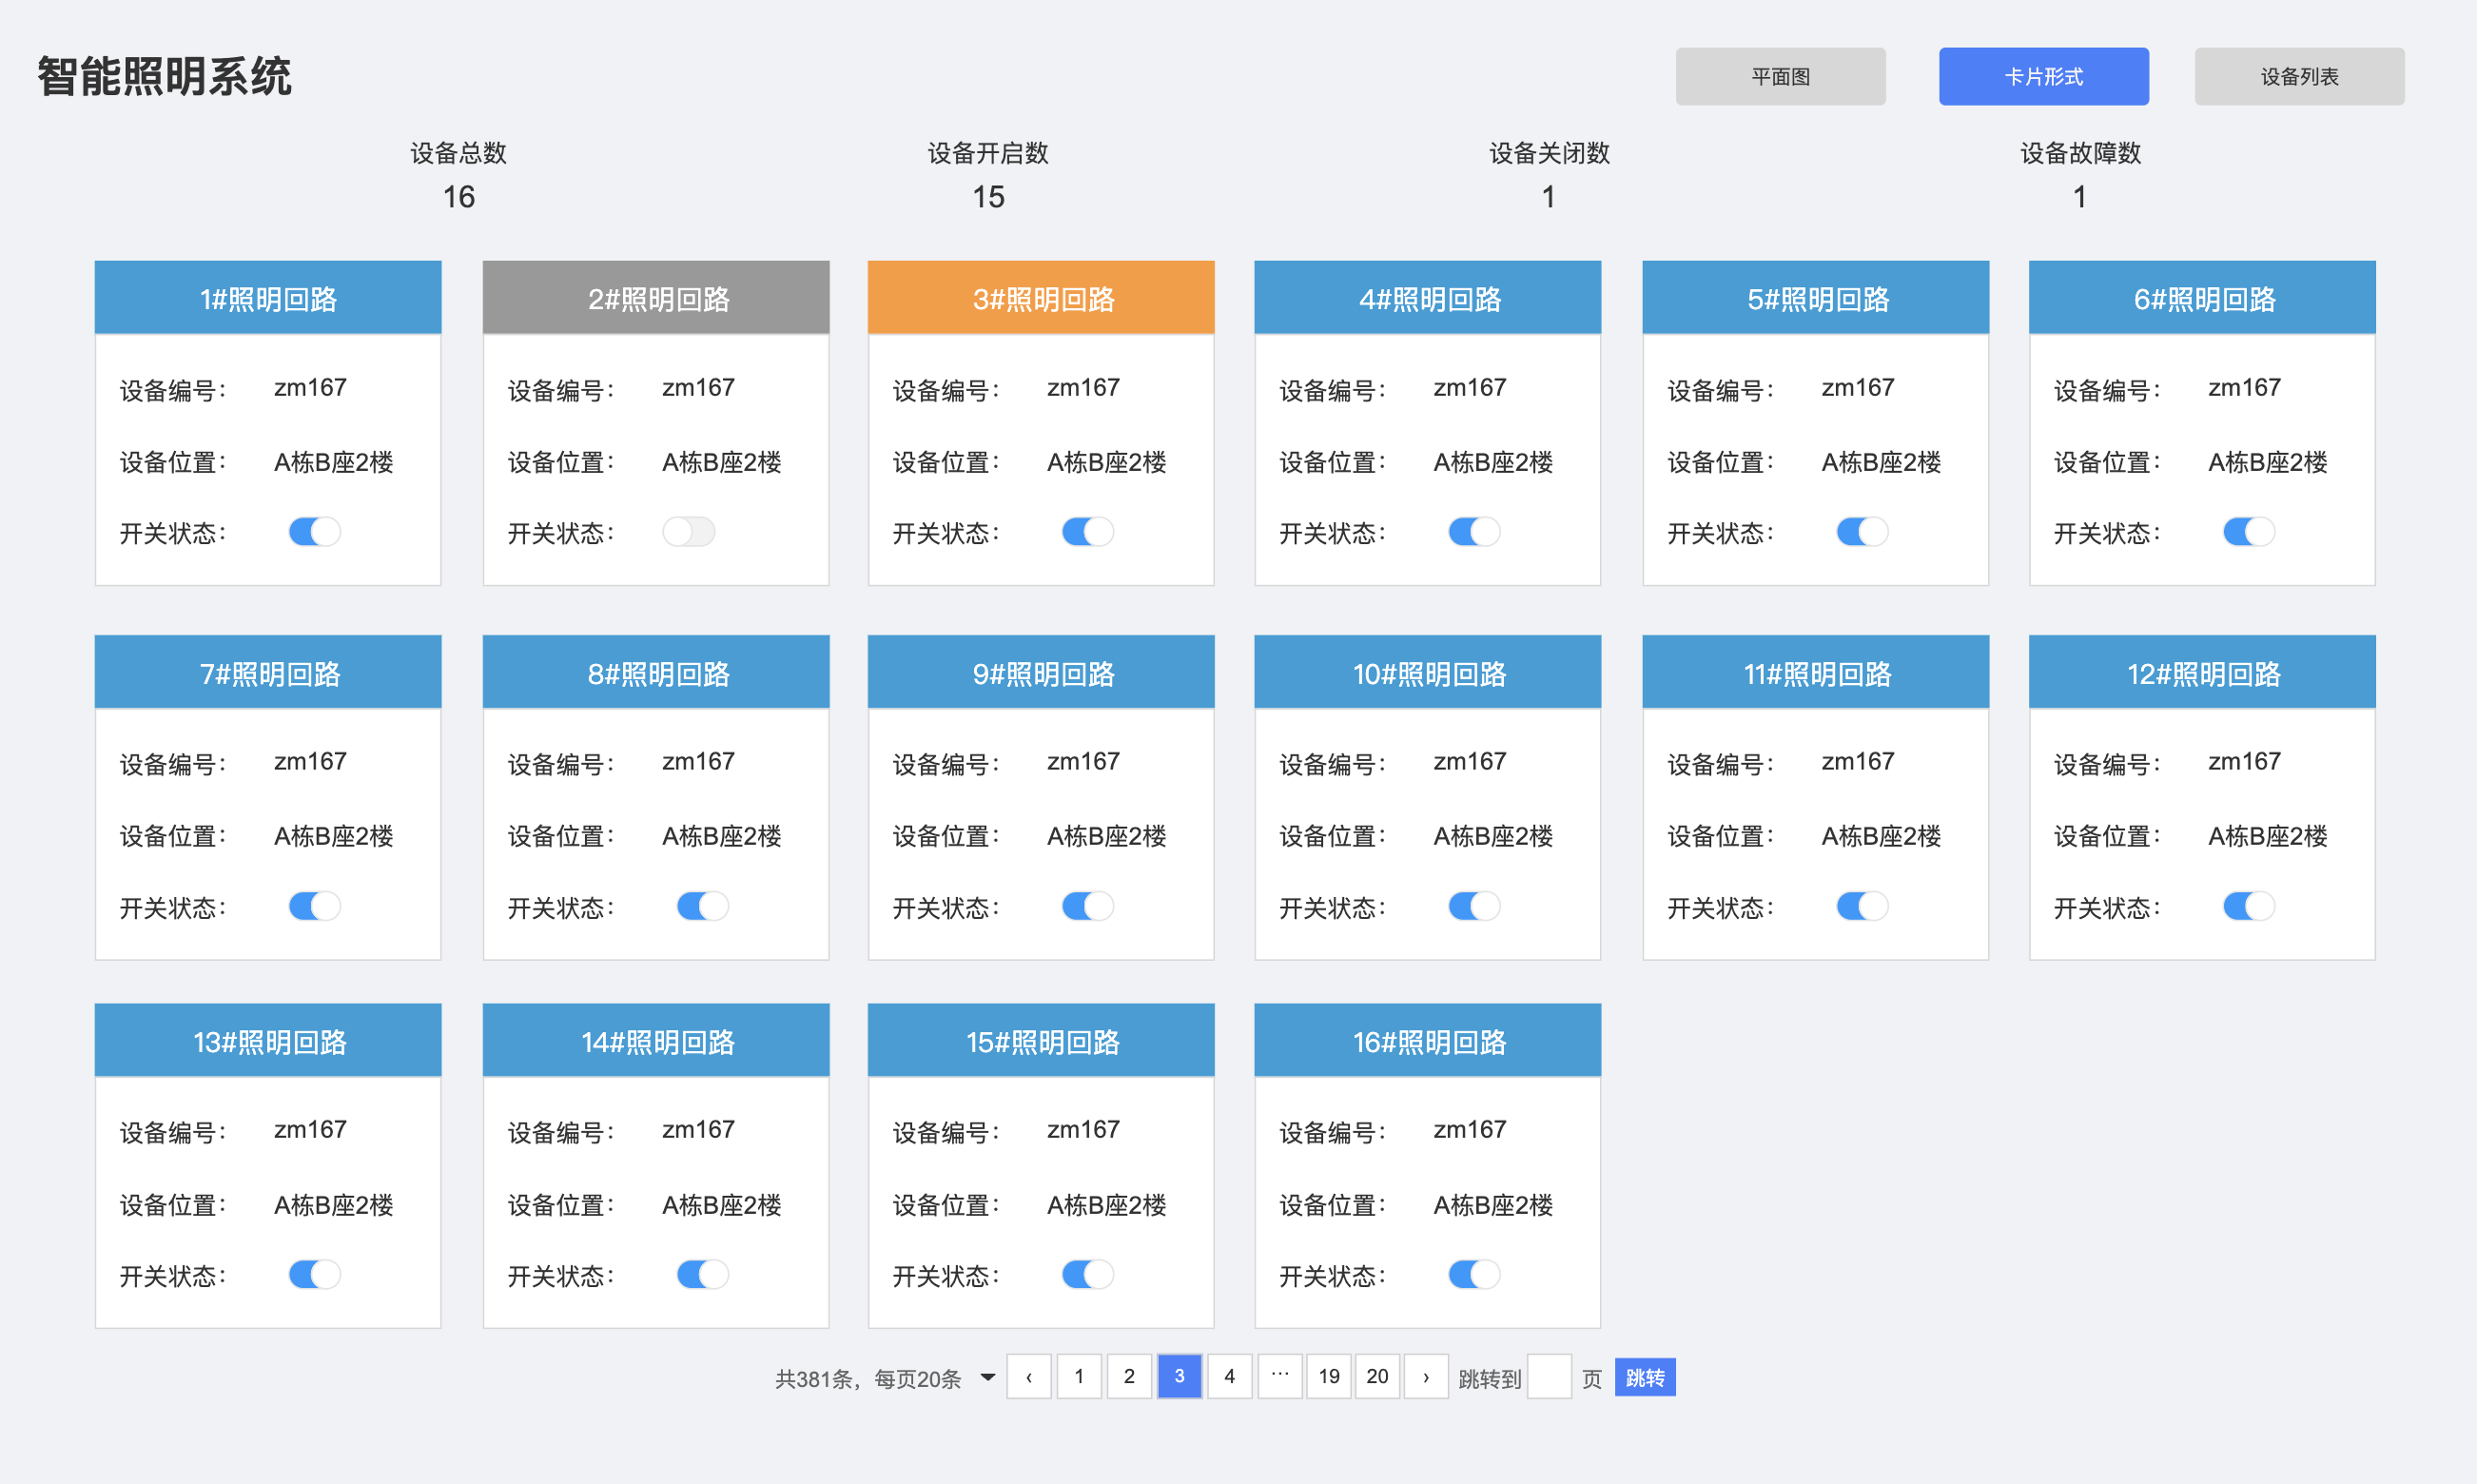Select page 1 in pagination
2477x1484 pixels.
[1078, 1377]
